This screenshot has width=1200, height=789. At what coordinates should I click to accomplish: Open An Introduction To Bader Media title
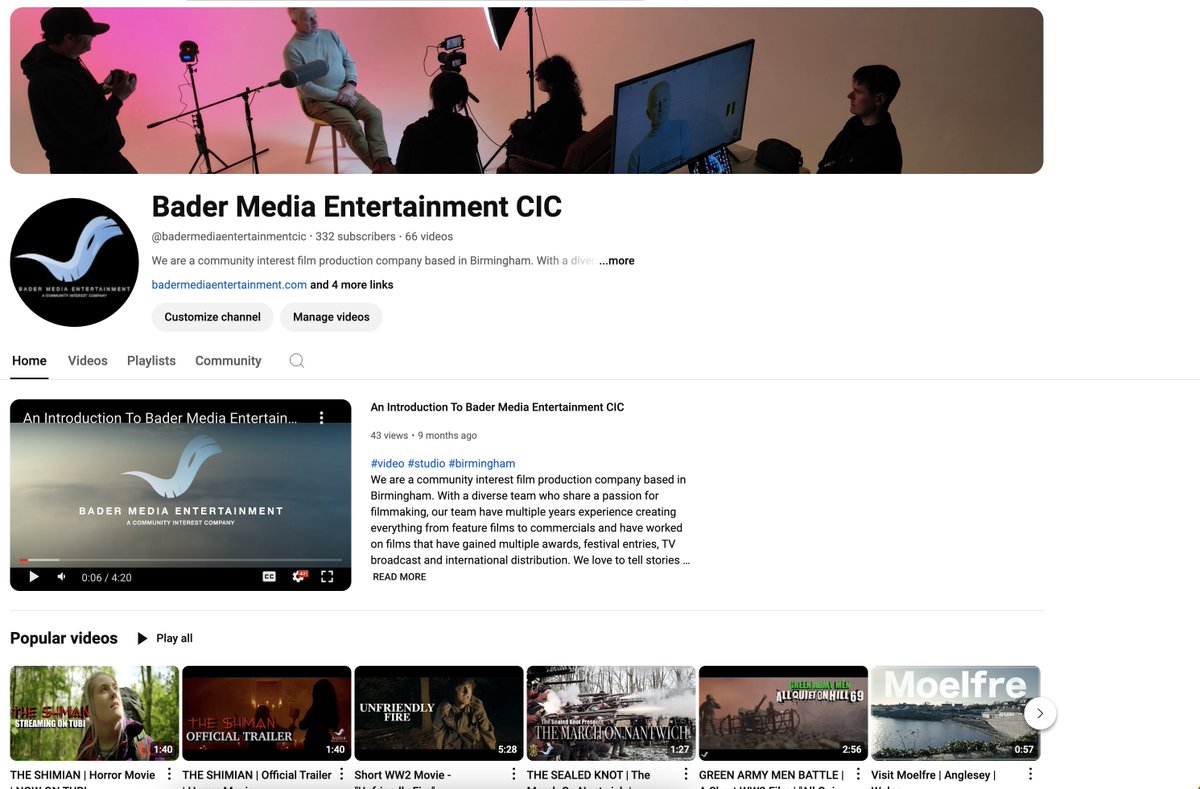(497, 407)
